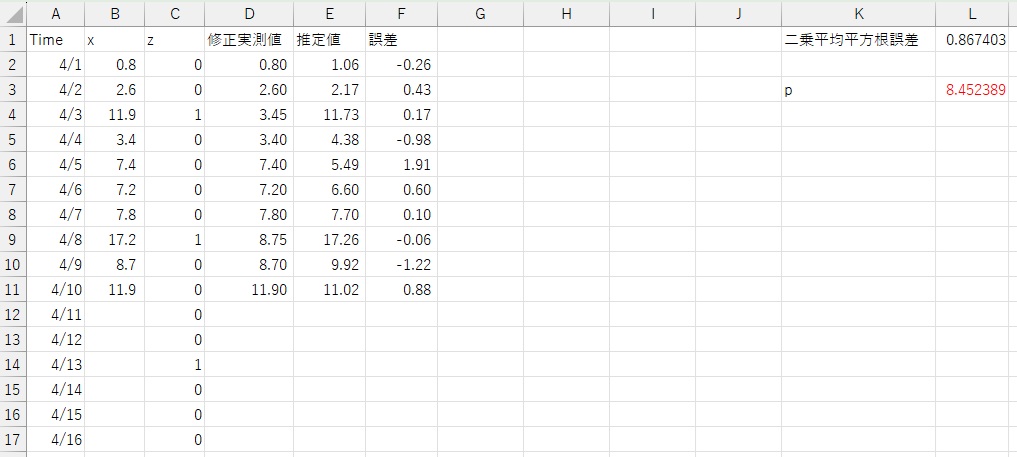This screenshot has width=1017, height=457.
Task: Click the Time header cell
Action: coord(55,40)
